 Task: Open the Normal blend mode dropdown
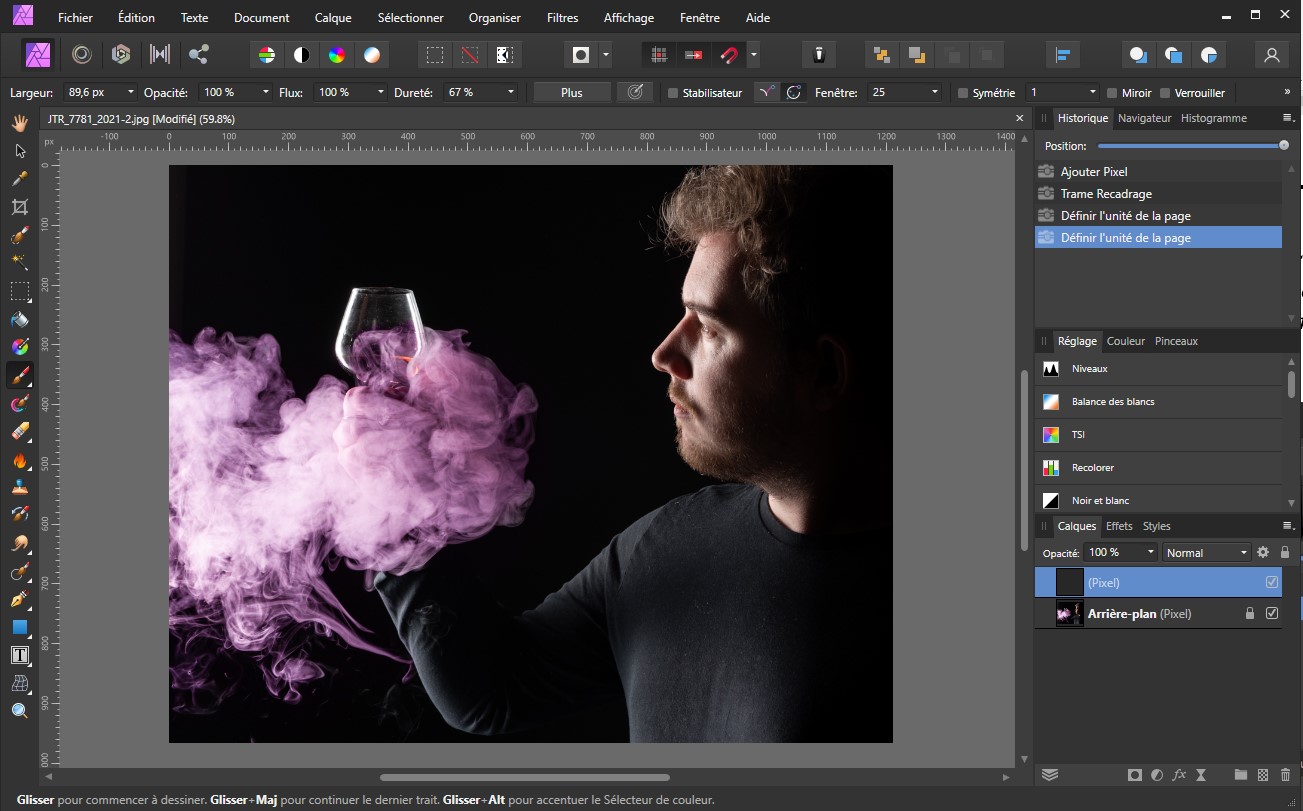pos(1207,552)
